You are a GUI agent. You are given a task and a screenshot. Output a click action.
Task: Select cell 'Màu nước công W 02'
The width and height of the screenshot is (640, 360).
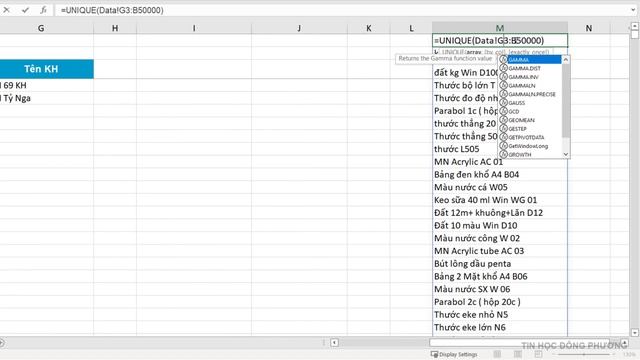point(500,238)
